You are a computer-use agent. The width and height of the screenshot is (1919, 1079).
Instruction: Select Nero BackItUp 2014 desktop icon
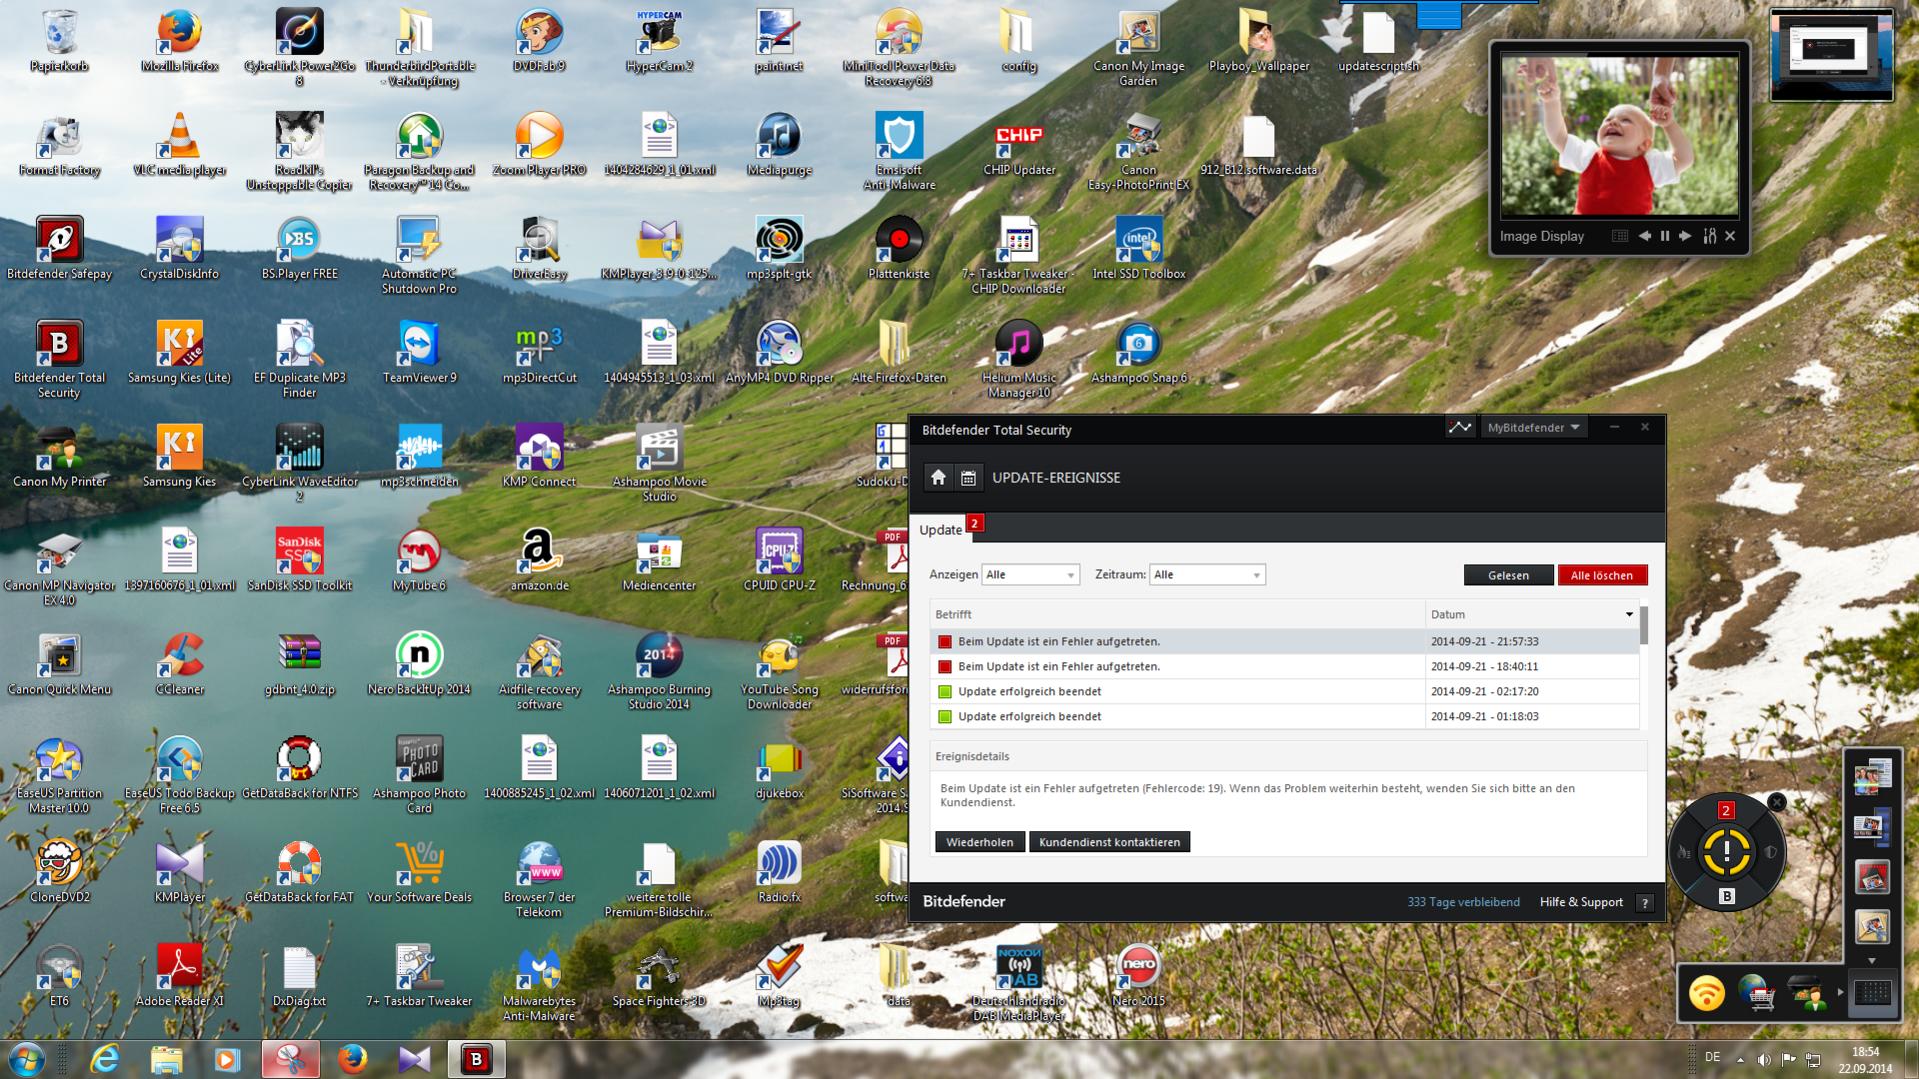pyautogui.click(x=419, y=665)
